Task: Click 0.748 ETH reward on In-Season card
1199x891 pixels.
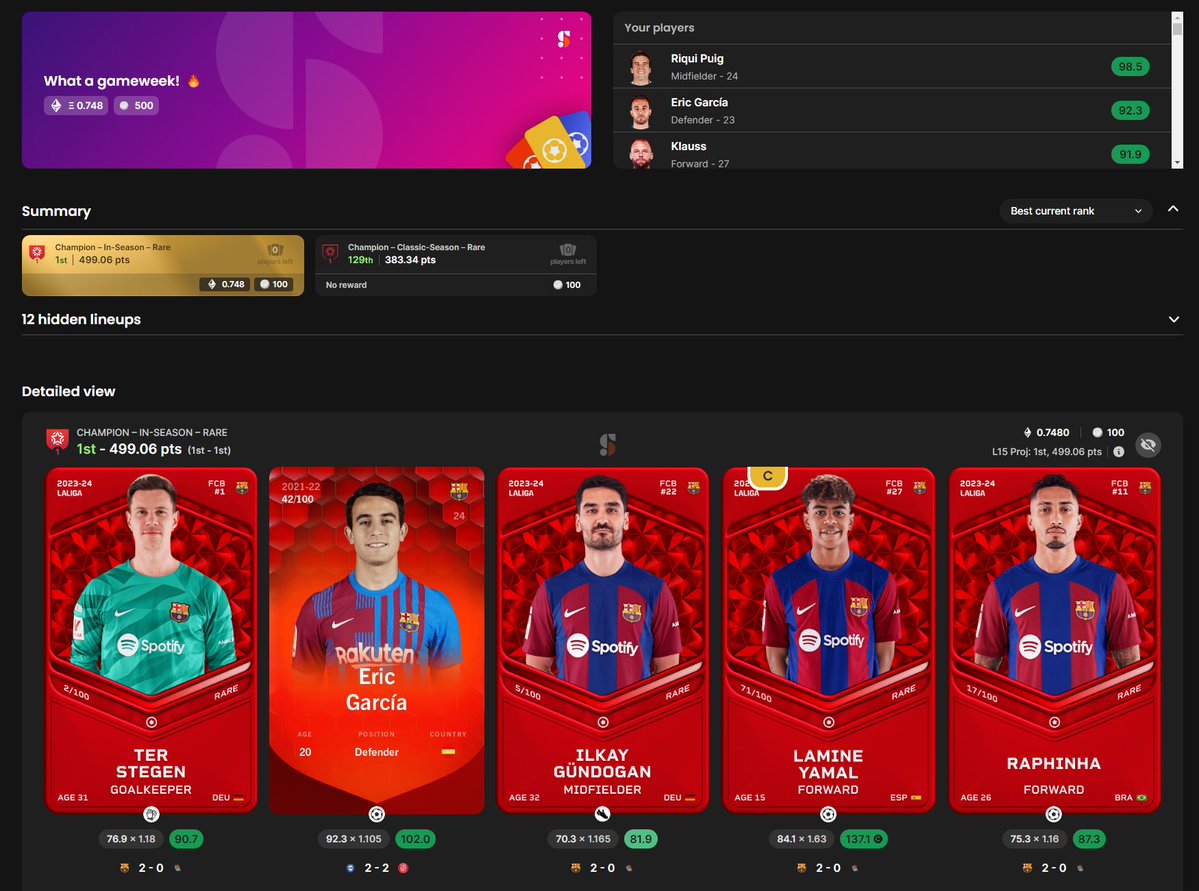Action: [225, 284]
